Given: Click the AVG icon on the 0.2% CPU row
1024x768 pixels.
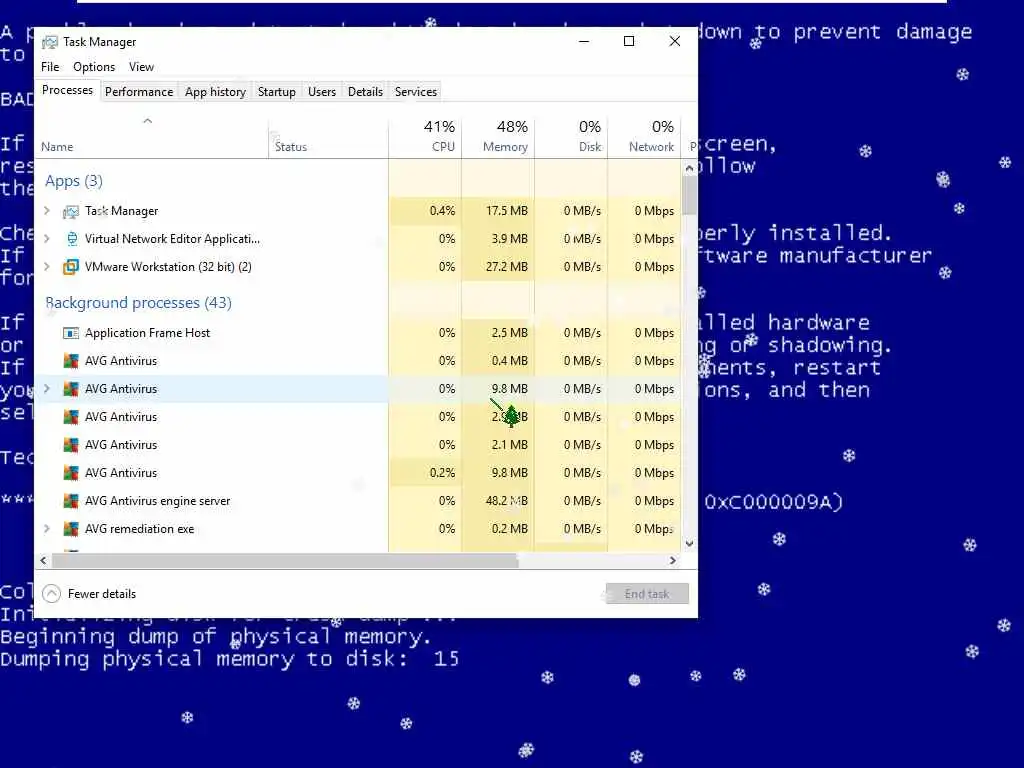Looking at the screenshot, I should (71, 473).
